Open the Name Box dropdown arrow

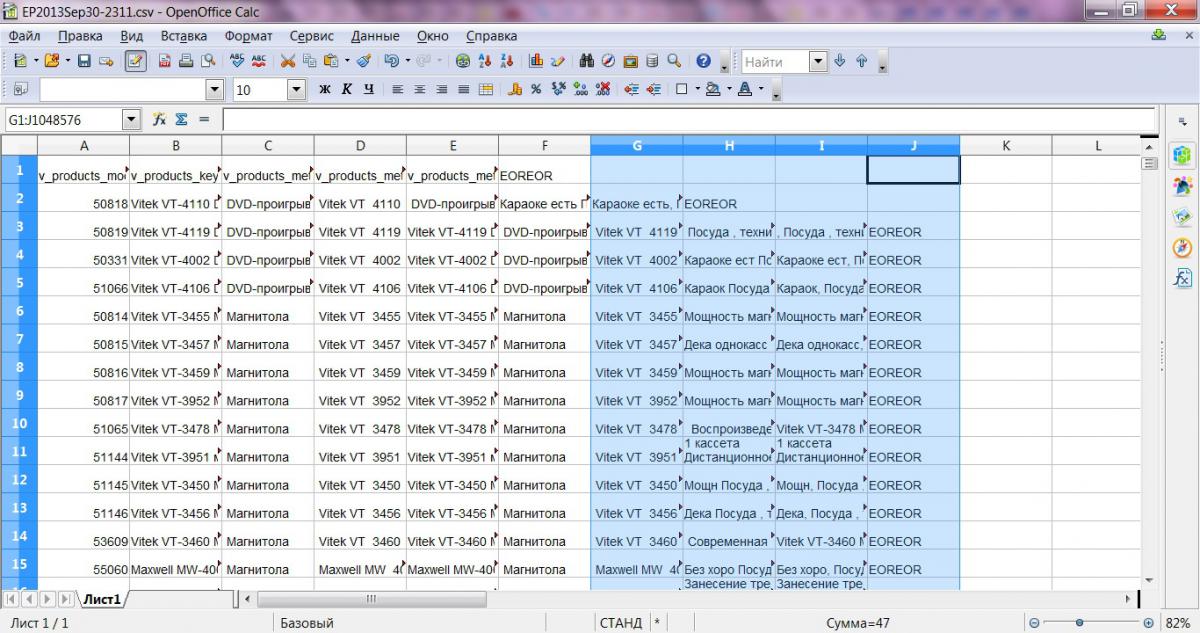(131, 120)
